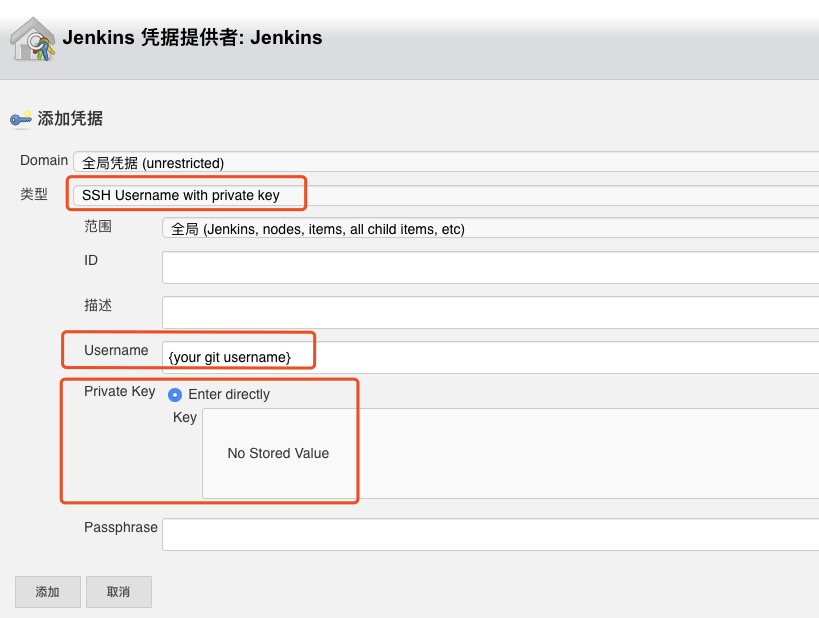This screenshot has width=819, height=618.
Task: Select the Enter directly radio button
Action: pyautogui.click(x=175, y=395)
